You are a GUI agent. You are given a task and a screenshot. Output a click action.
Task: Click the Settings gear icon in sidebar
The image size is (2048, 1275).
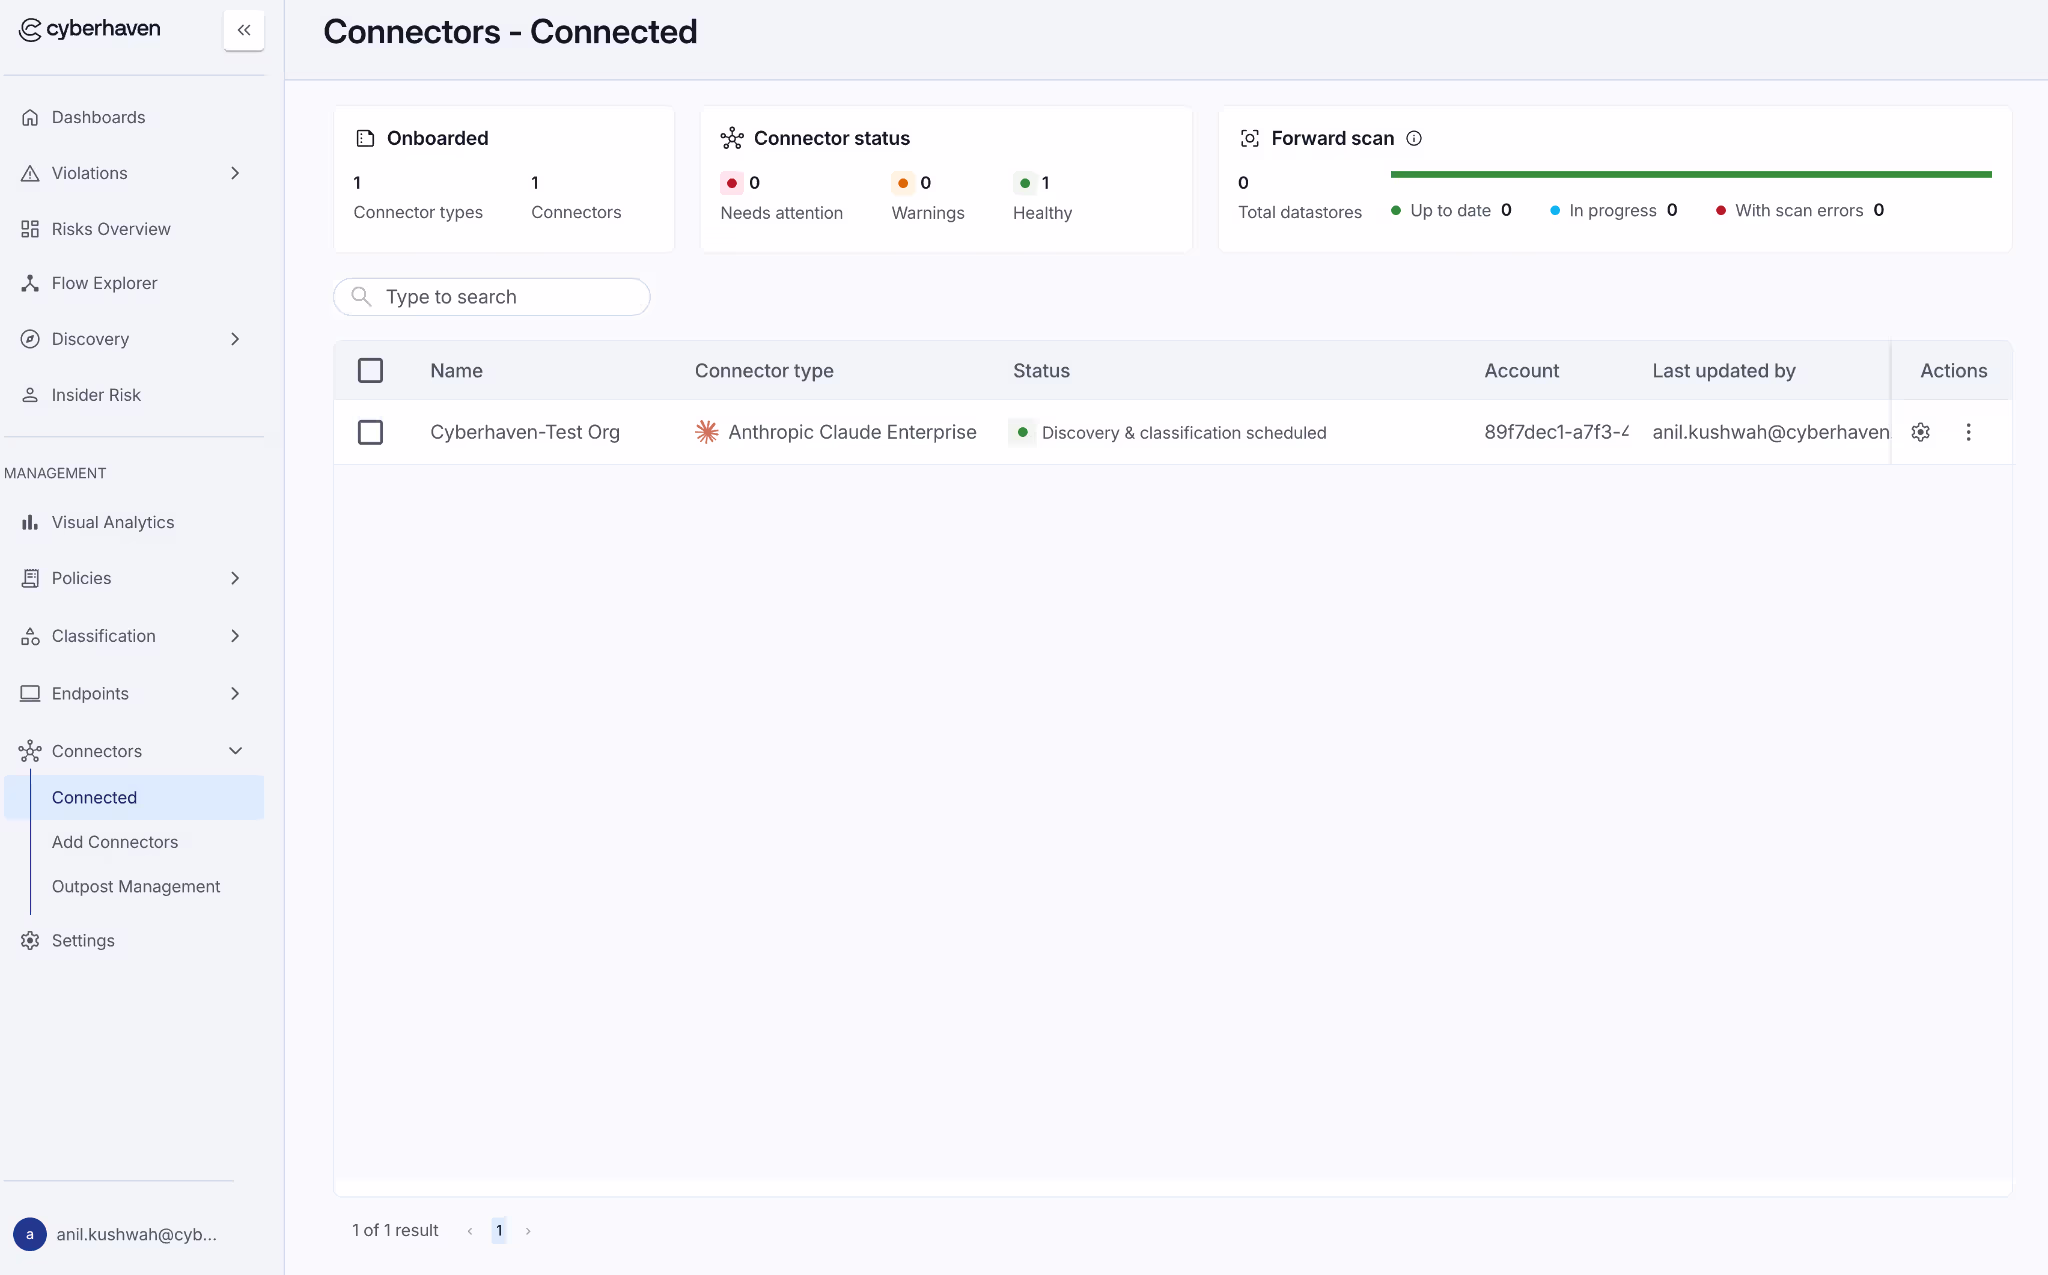[x=30, y=940]
